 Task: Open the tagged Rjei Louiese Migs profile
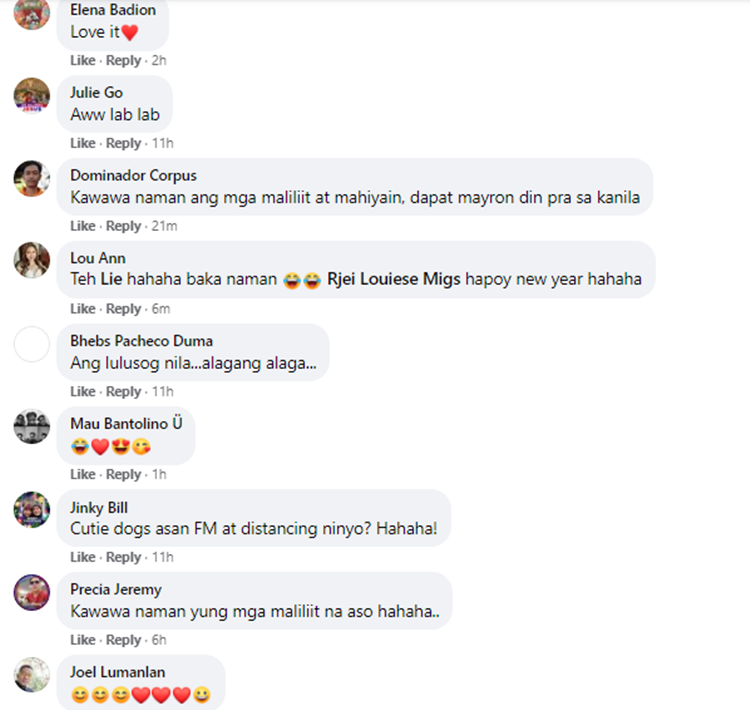click(x=394, y=279)
